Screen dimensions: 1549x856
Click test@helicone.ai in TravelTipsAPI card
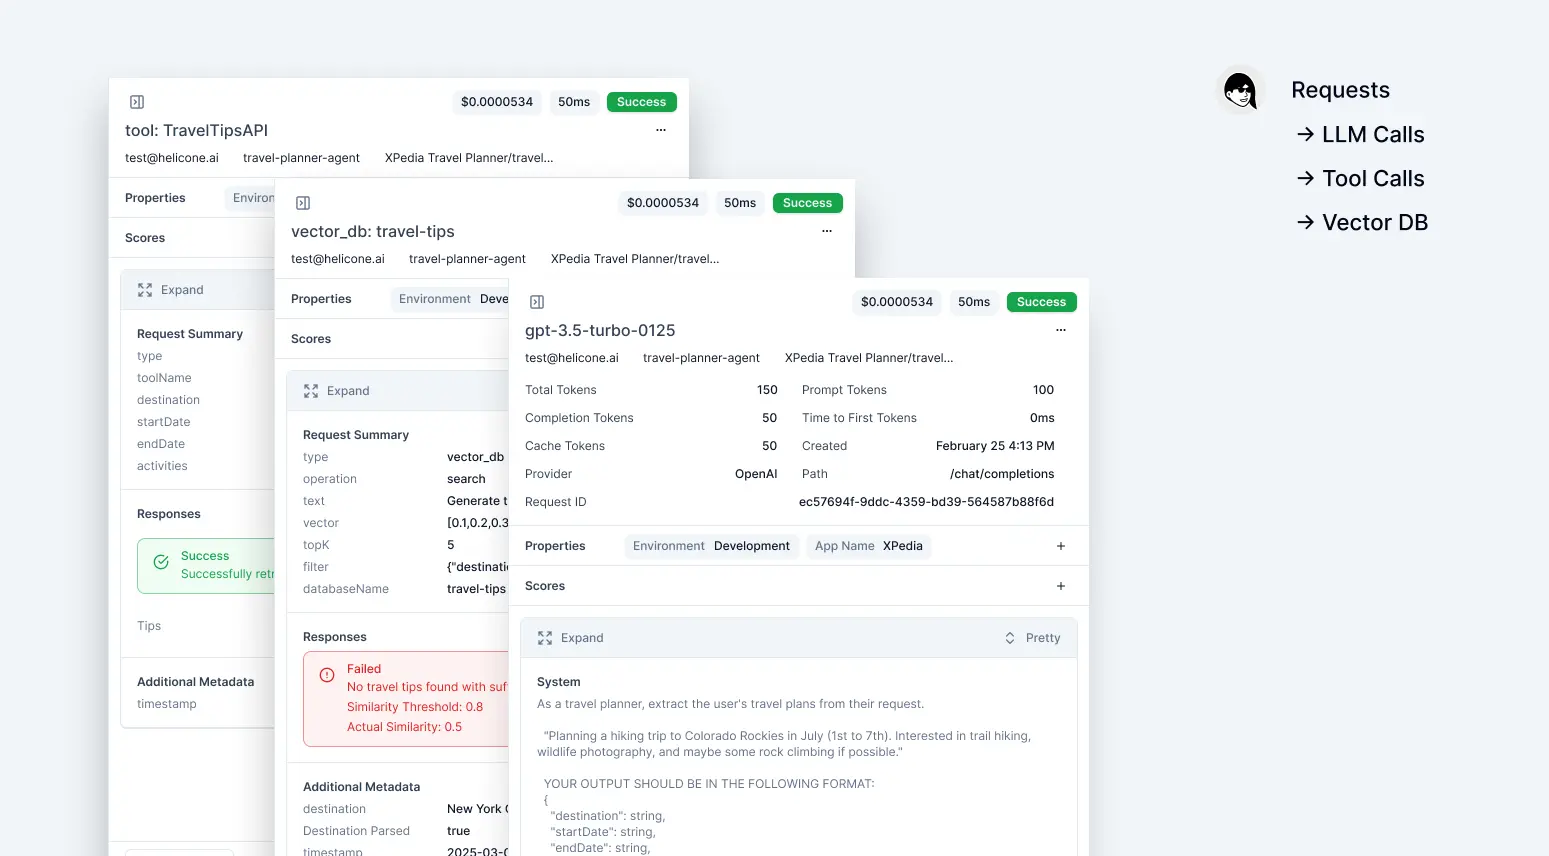pos(172,158)
